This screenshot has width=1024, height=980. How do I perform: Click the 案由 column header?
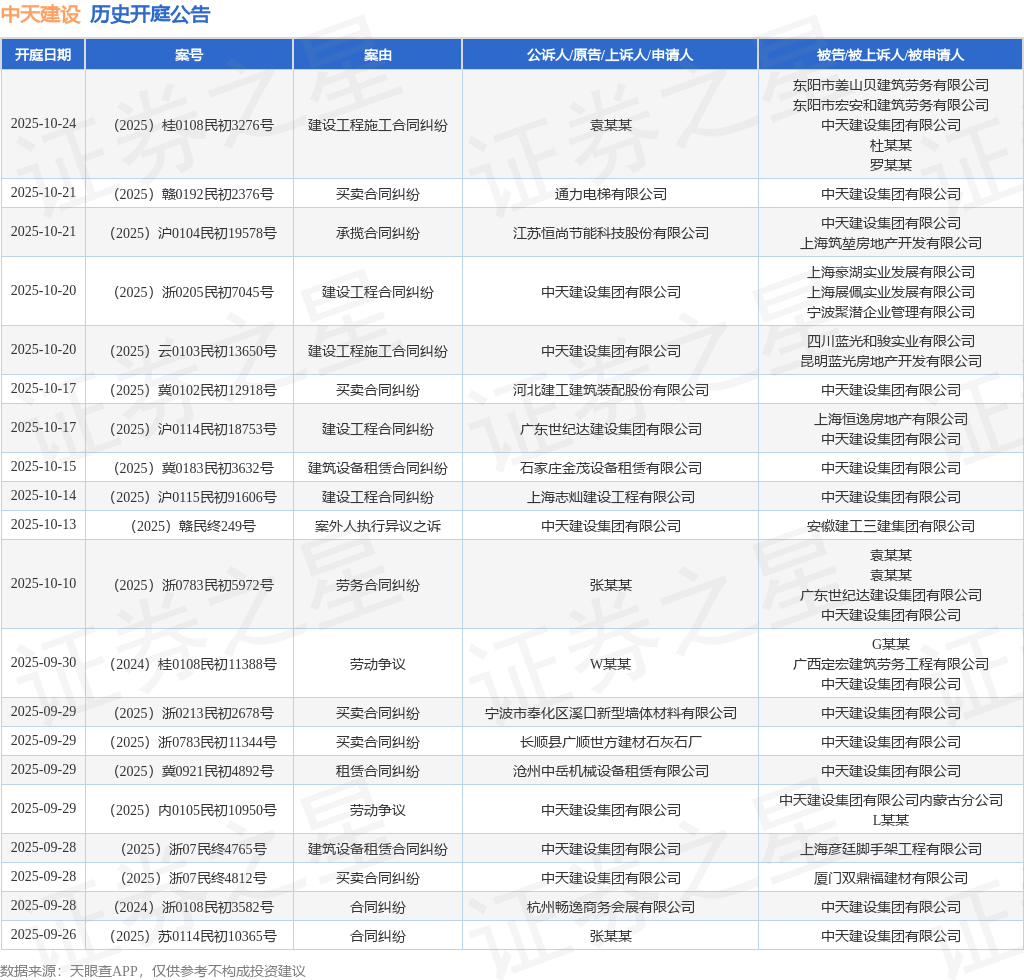click(x=377, y=55)
